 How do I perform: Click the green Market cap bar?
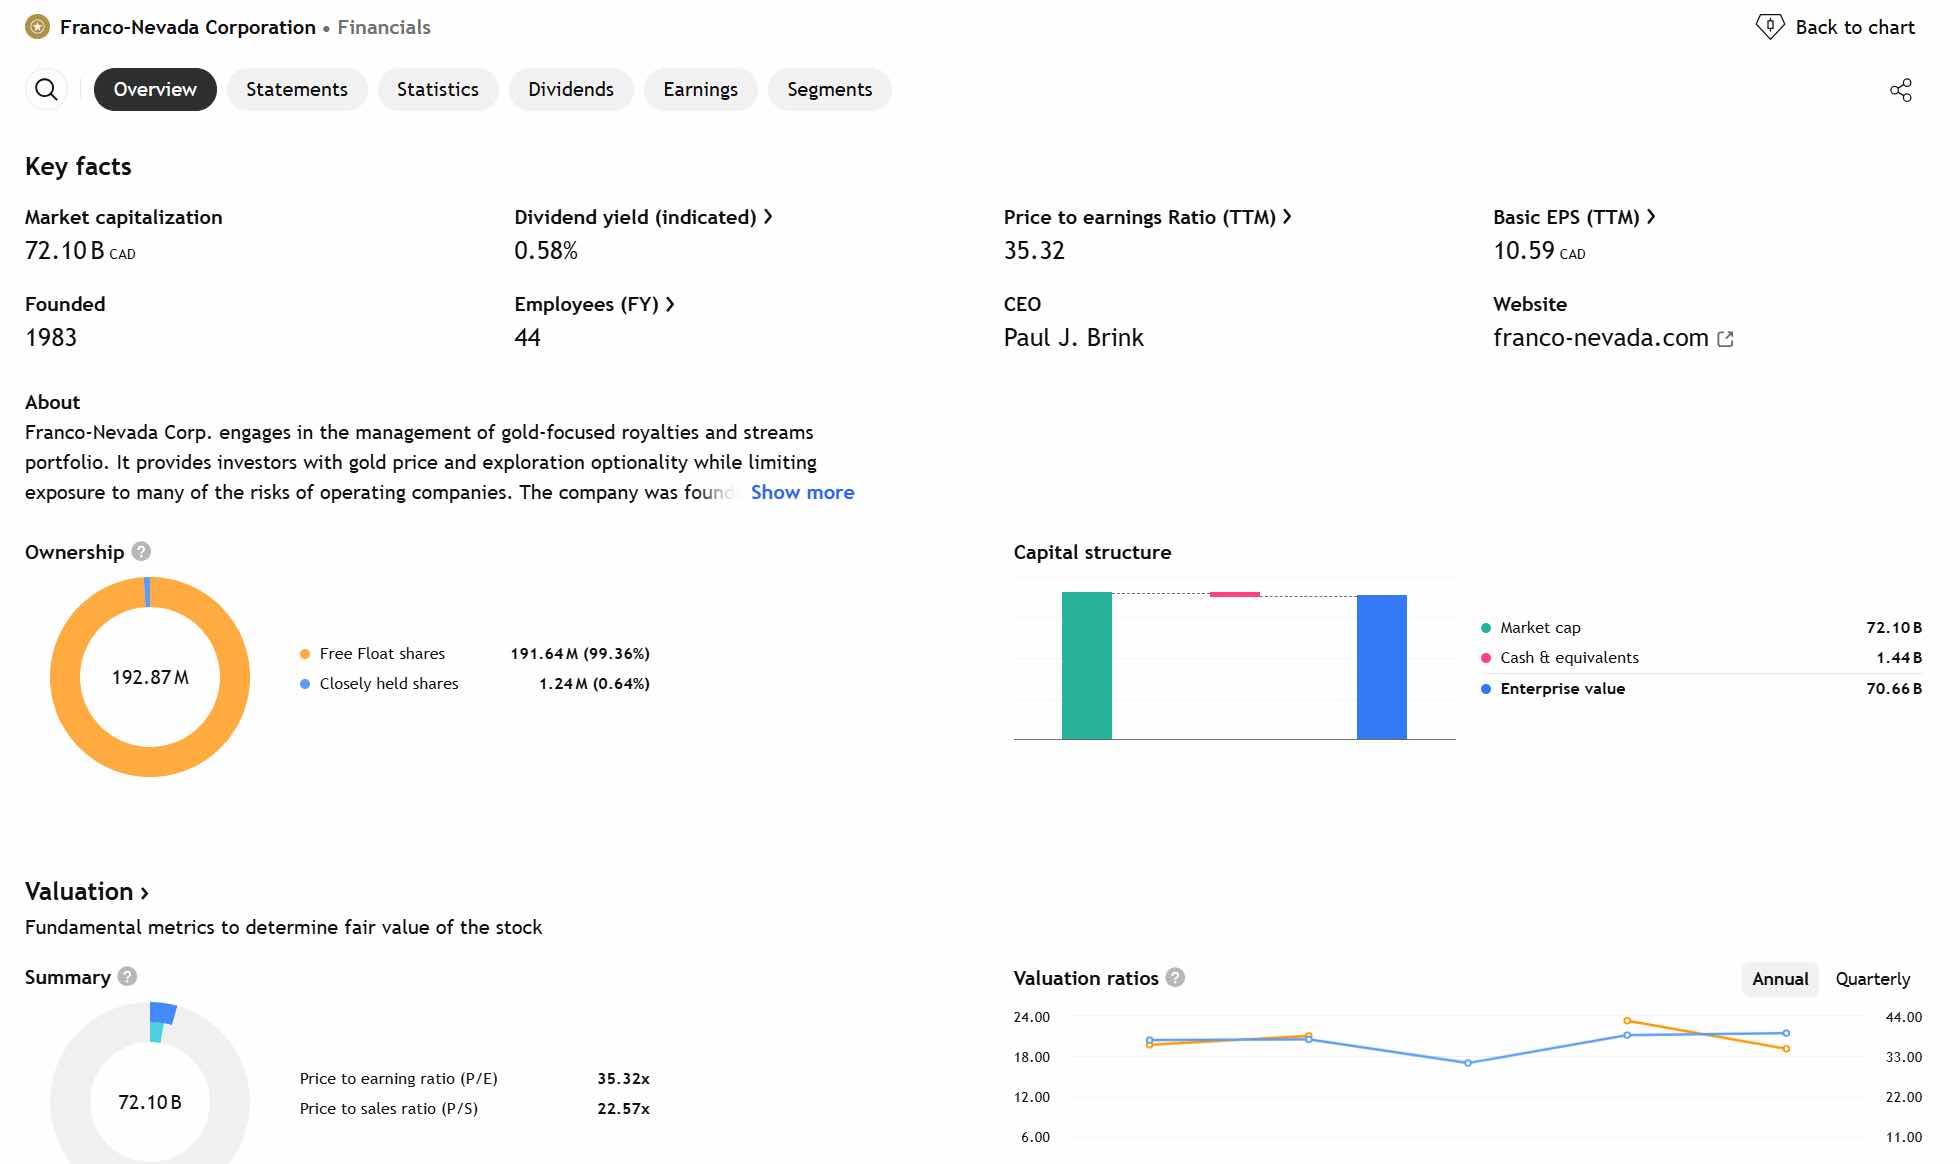pyautogui.click(x=1087, y=666)
